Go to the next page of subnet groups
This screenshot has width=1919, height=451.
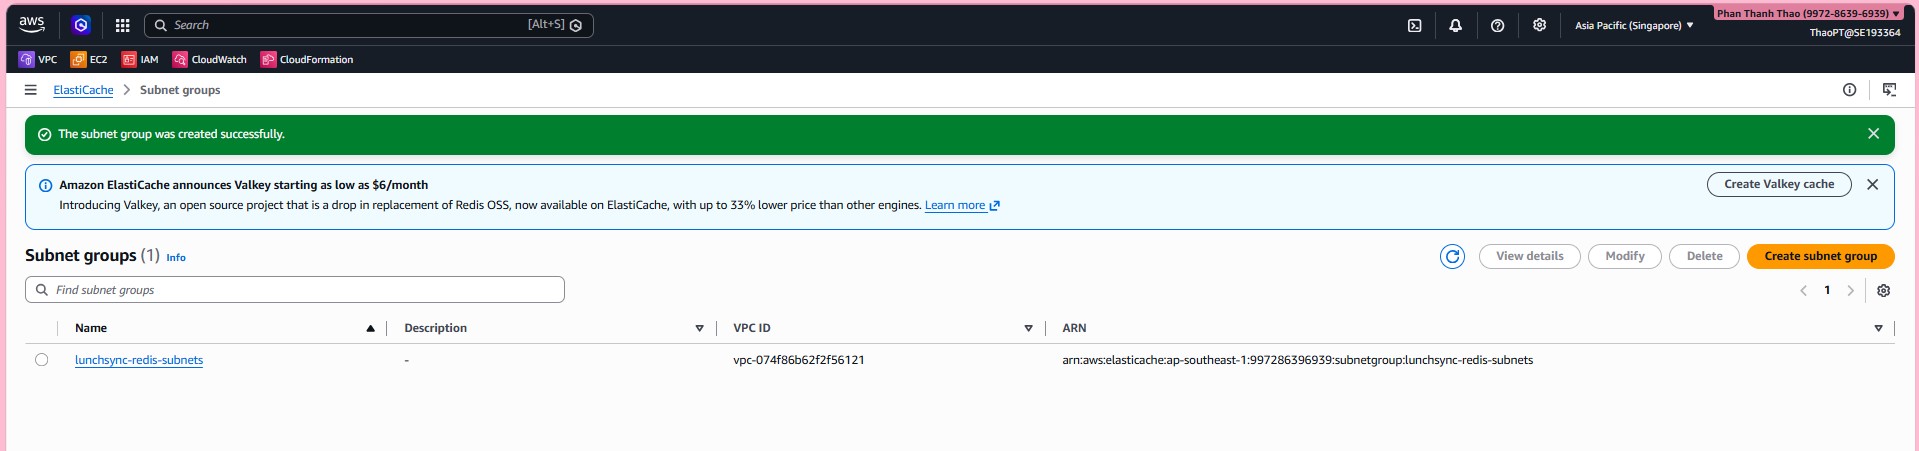tap(1850, 290)
